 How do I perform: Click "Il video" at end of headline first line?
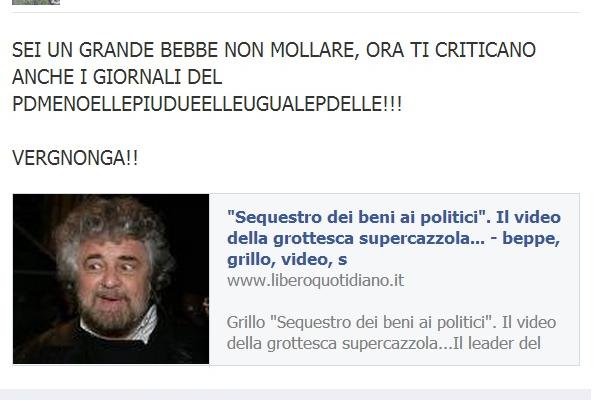tap(529, 217)
